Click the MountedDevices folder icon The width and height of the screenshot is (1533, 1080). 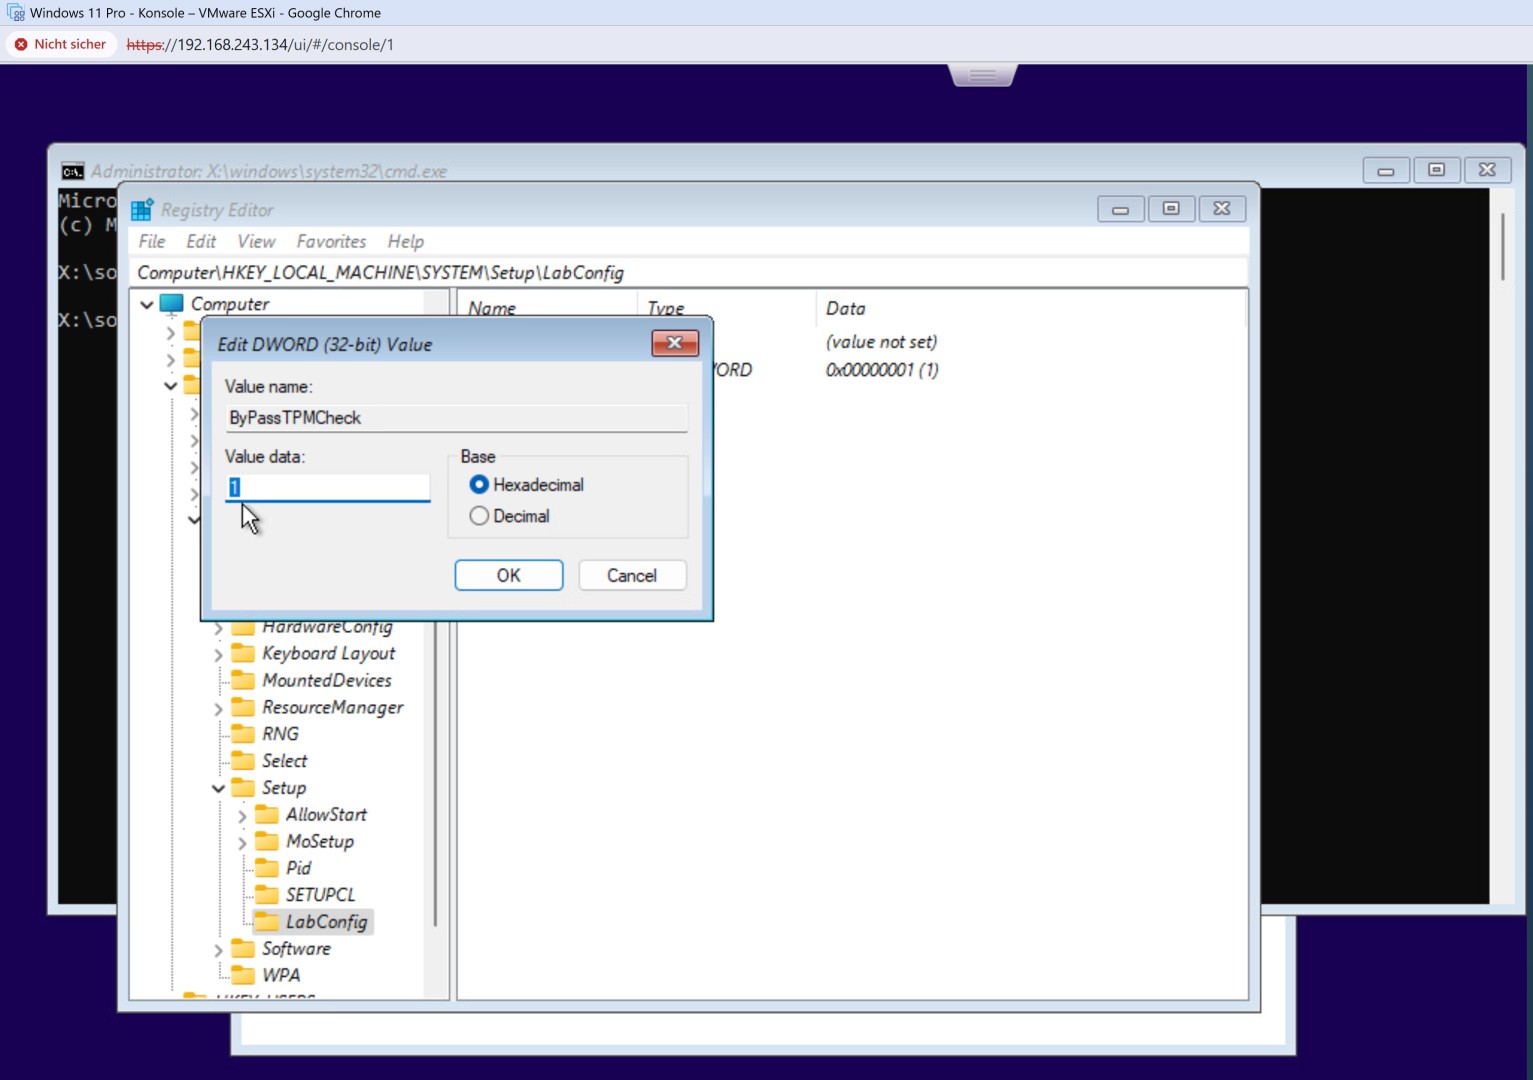click(x=243, y=680)
